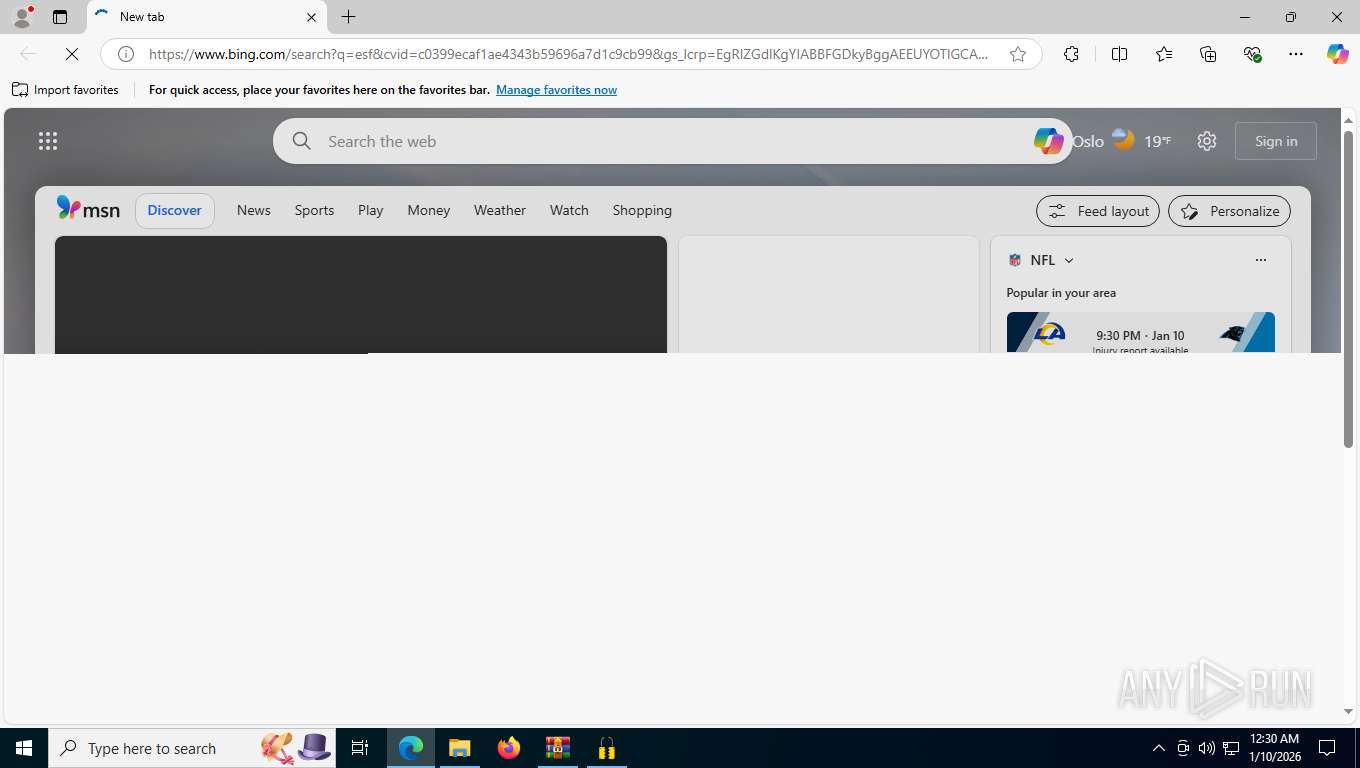Click the Search the web field
Screen dimensions: 1360x768
672,141
